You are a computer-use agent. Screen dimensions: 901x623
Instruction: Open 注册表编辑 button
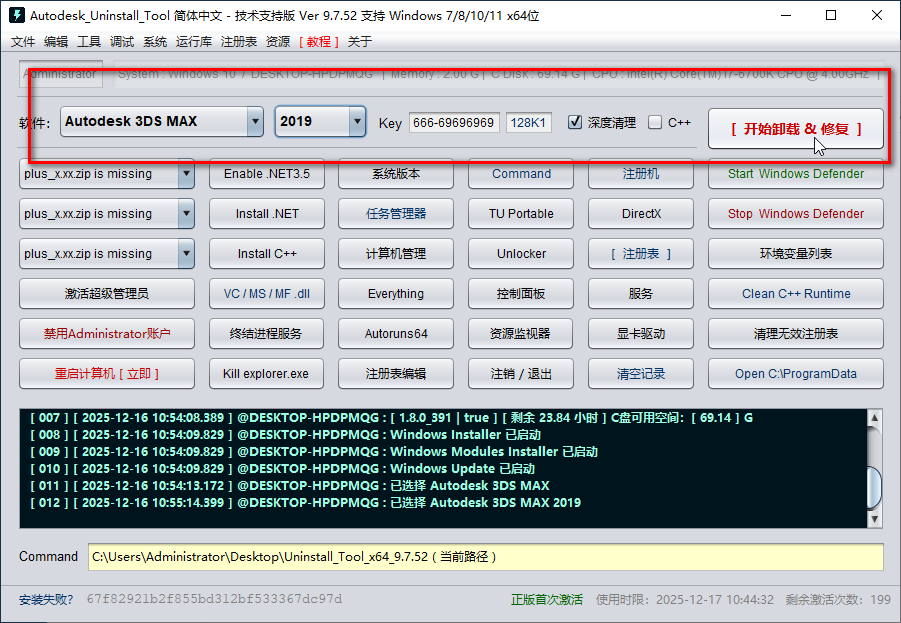tap(396, 374)
